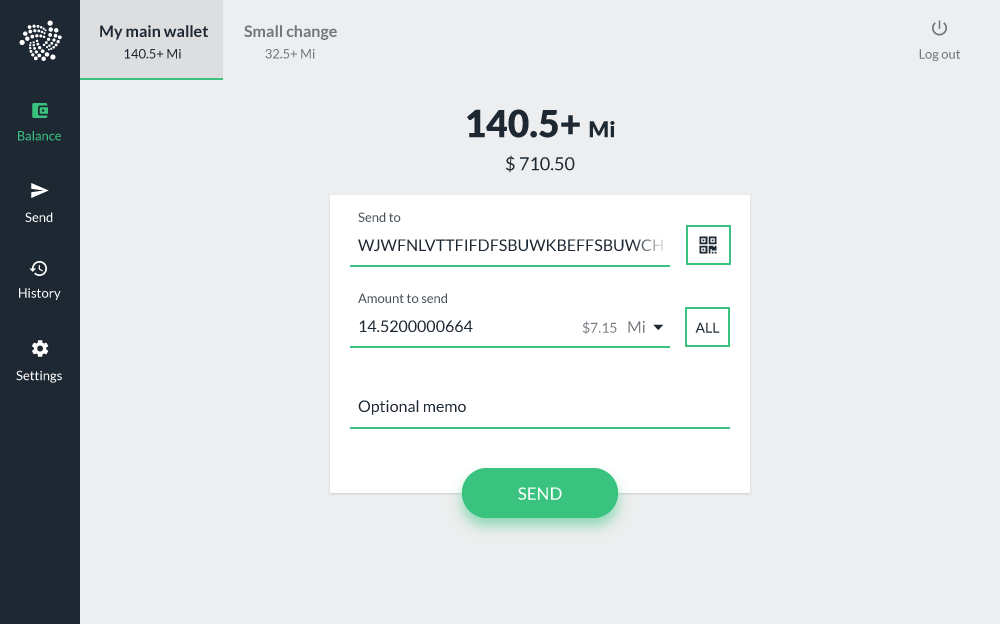Open the Settings gear icon
The width and height of the screenshot is (1000, 624).
click(40, 348)
